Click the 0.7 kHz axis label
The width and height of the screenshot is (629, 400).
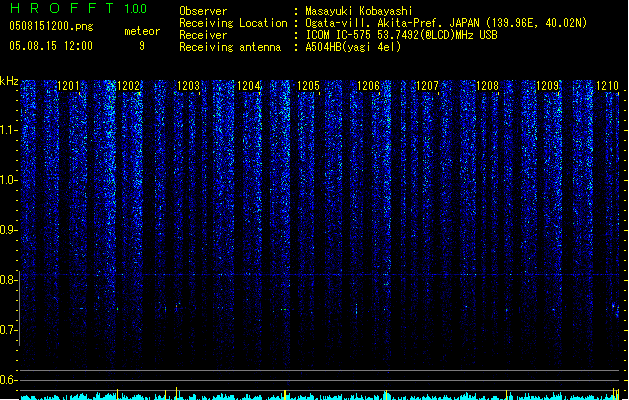pyautogui.click(x=8, y=330)
